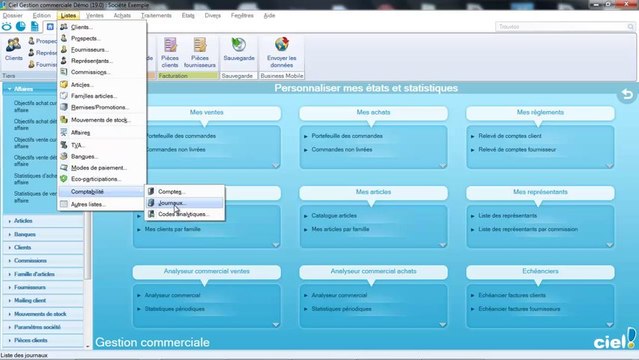The width and height of the screenshot is (639, 360).
Task: Open the Edition menu
Action: [42, 15]
